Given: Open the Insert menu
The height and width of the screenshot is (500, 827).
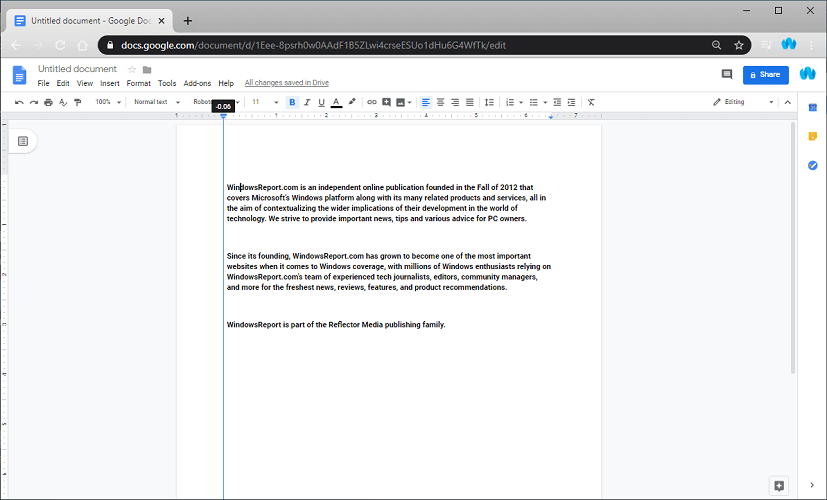Looking at the screenshot, I should 110,83.
